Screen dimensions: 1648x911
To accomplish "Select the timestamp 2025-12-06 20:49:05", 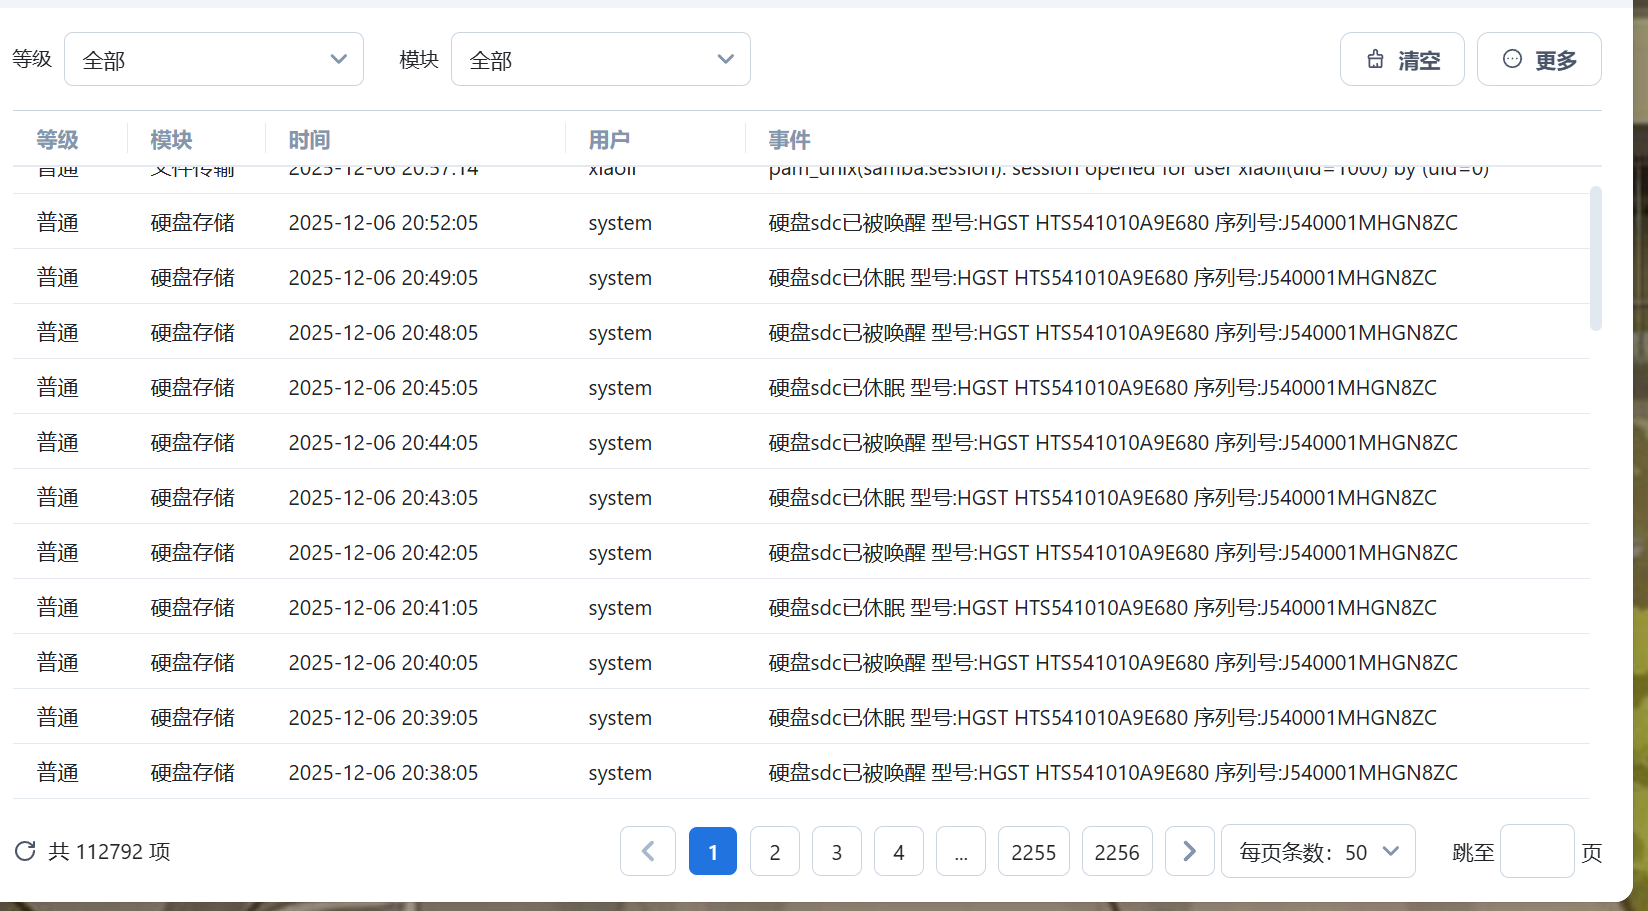I will (383, 278).
